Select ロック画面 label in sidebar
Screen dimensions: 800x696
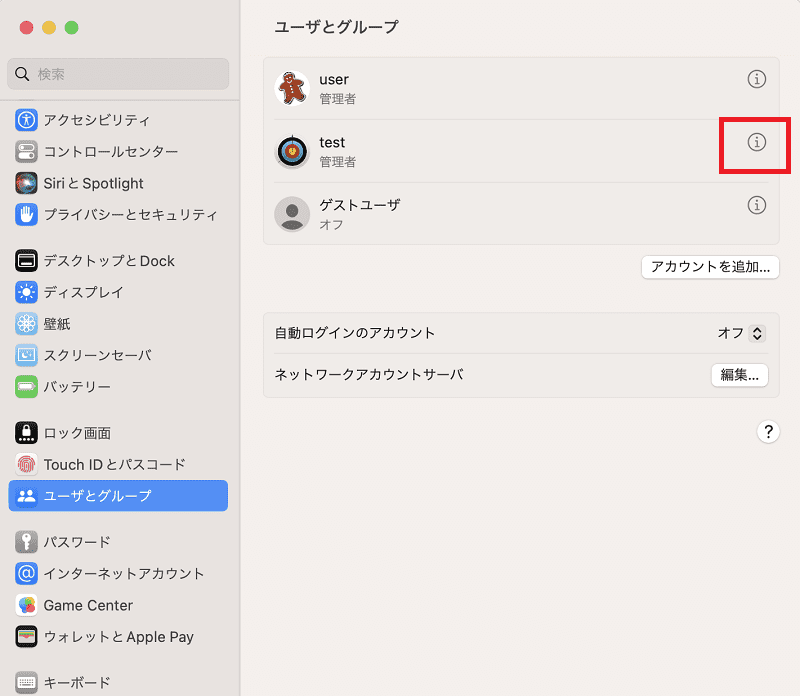(x=77, y=433)
